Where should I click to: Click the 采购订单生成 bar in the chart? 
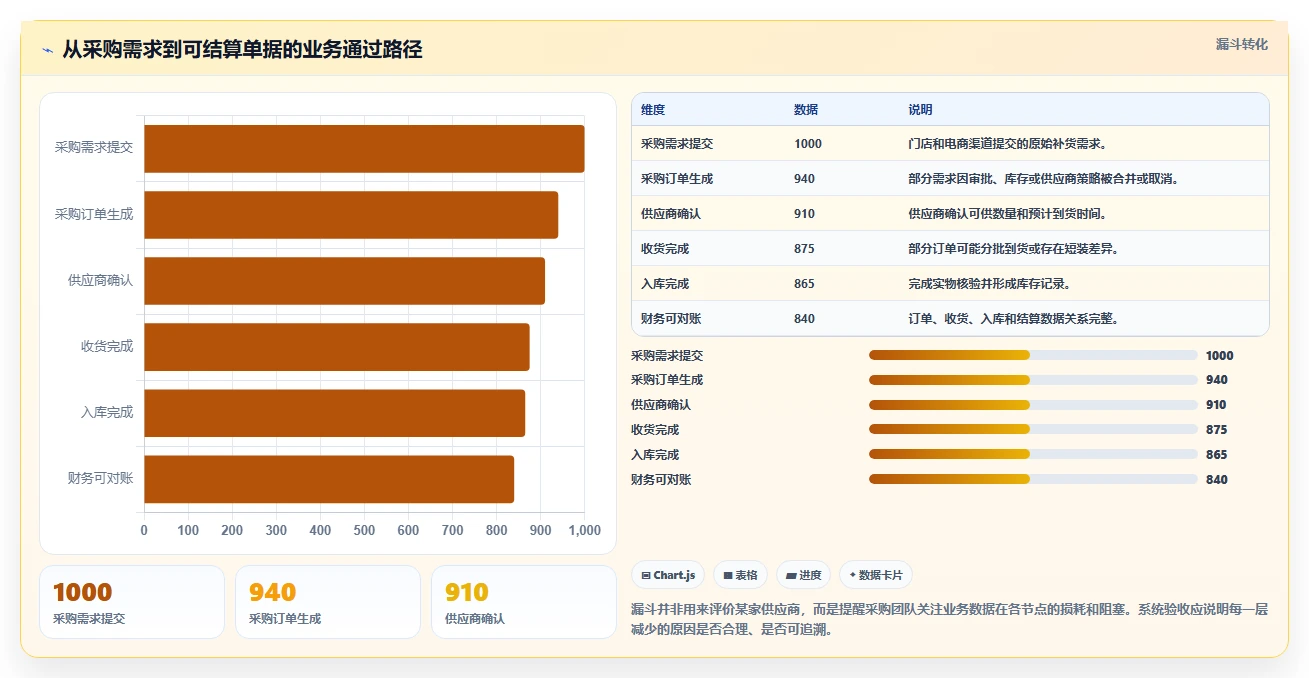tap(351, 215)
